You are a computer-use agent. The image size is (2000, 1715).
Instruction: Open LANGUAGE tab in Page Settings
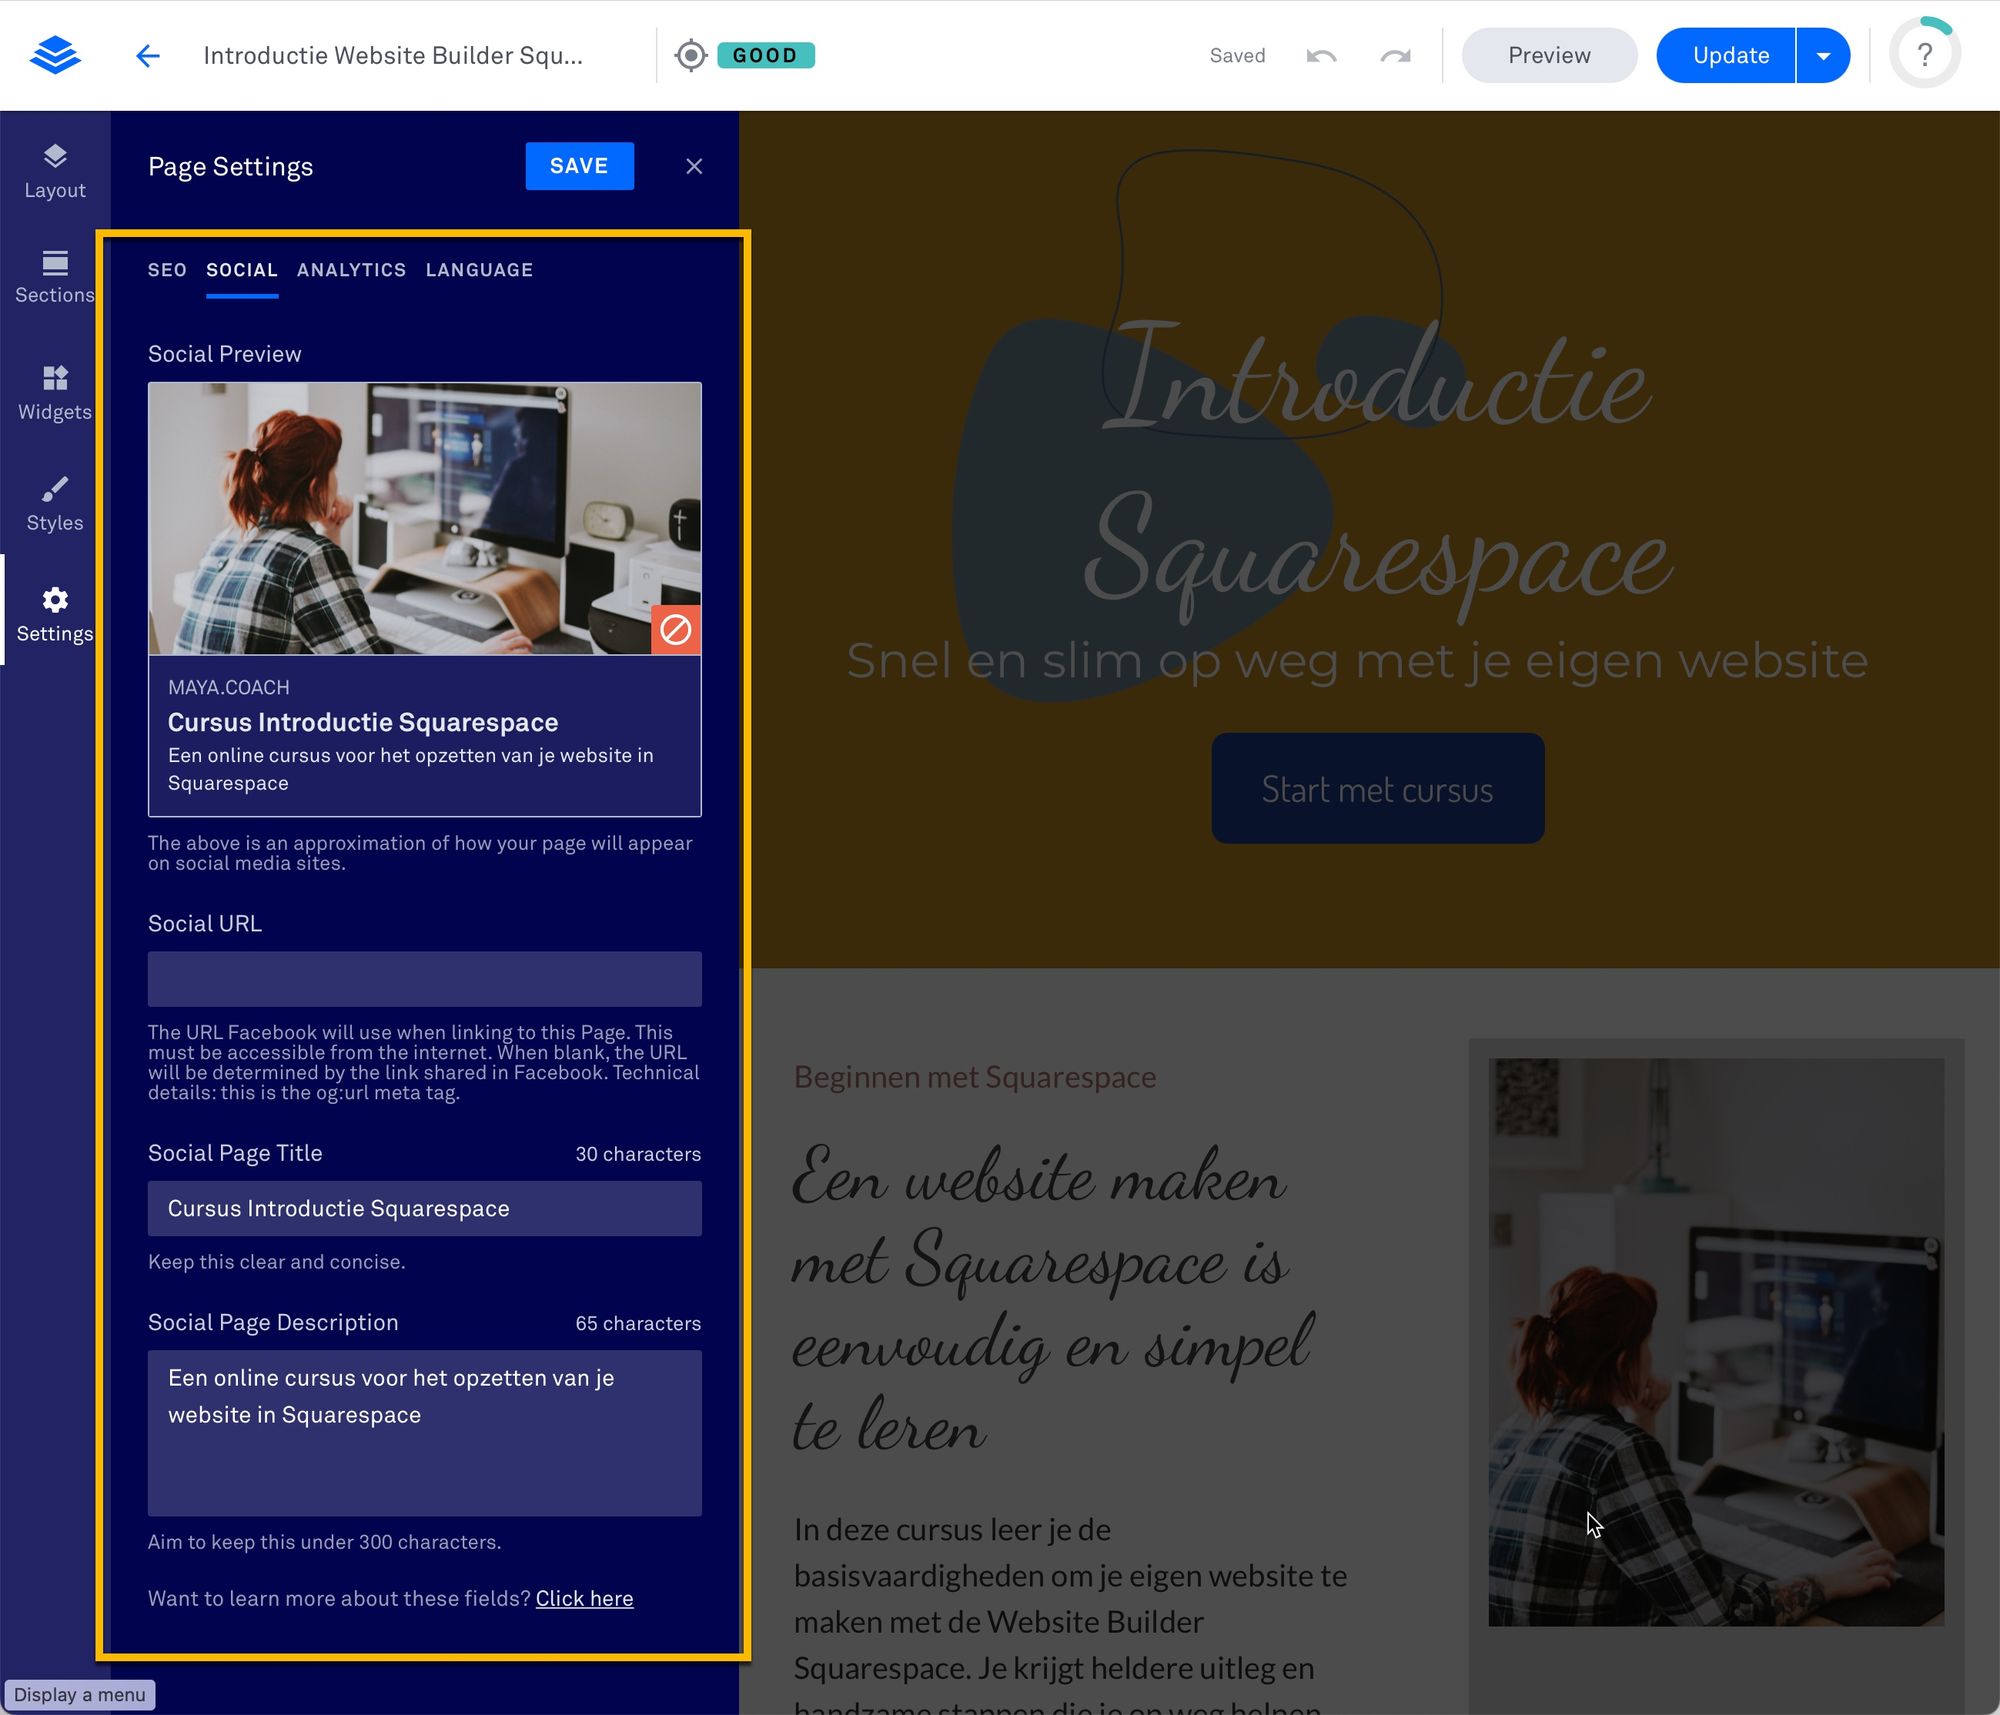[x=480, y=269]
